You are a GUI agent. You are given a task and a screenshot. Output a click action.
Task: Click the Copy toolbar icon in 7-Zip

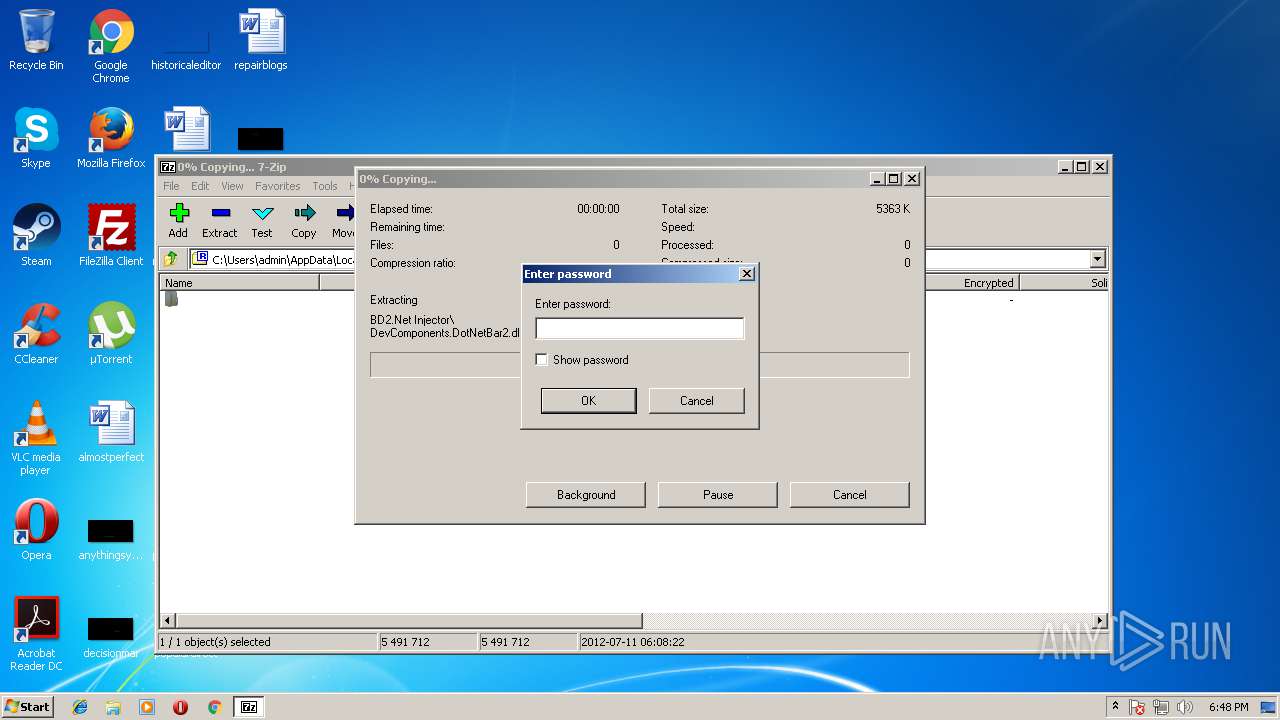tap(304, 221)
